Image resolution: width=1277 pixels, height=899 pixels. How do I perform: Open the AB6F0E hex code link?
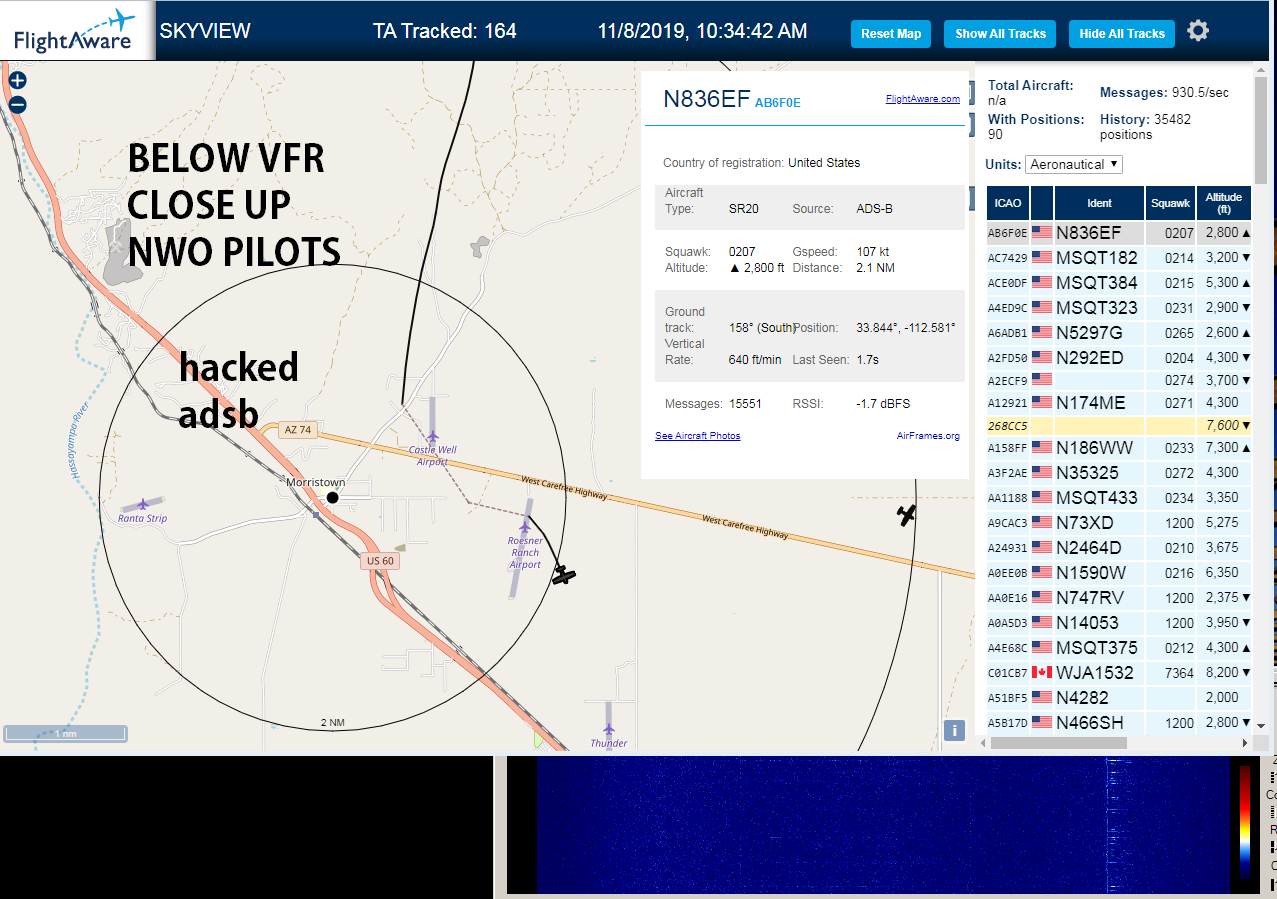pos(778,102)
